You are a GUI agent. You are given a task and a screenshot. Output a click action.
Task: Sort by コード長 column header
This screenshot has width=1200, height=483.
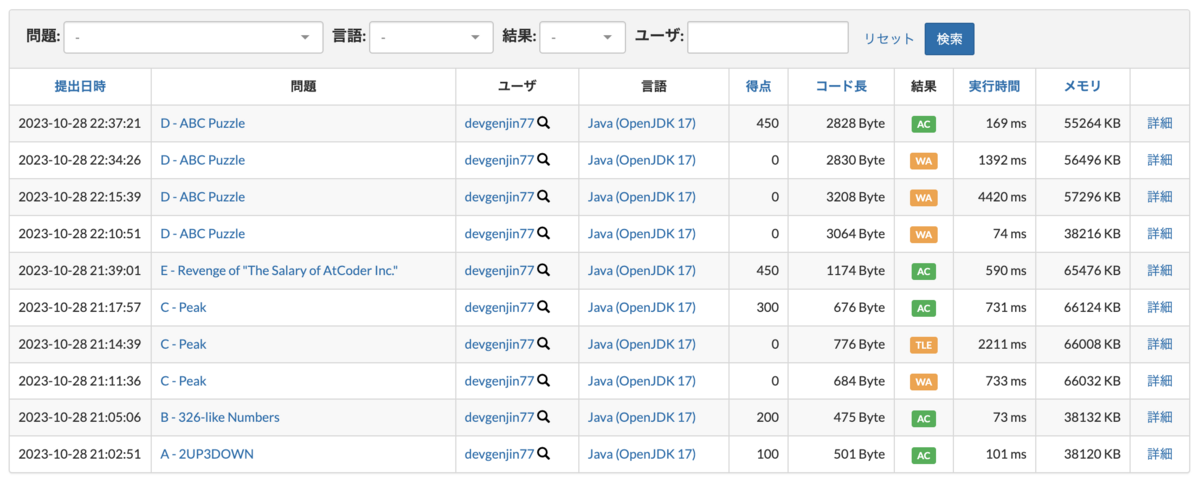pos(841,87)
